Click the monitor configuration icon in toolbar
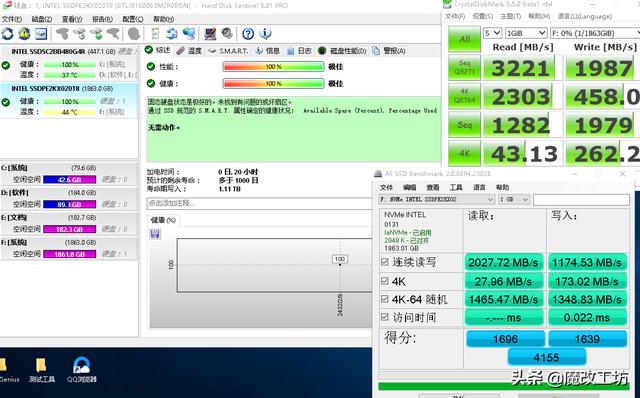The image size is (640, 398). coord(210,34)
